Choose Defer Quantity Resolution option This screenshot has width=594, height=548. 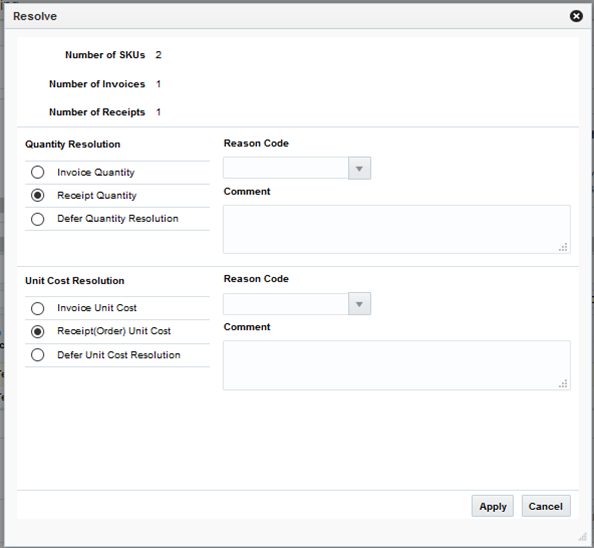pos(38,219)
